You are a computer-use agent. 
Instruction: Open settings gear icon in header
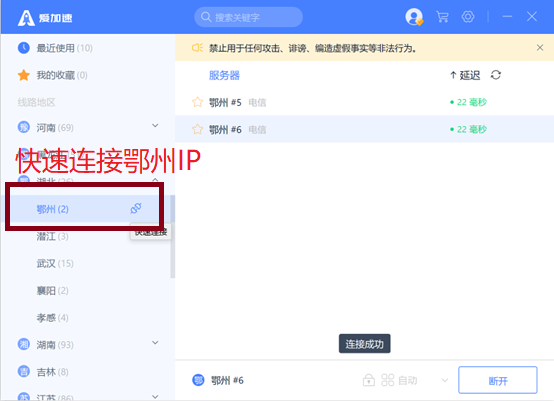468,17
